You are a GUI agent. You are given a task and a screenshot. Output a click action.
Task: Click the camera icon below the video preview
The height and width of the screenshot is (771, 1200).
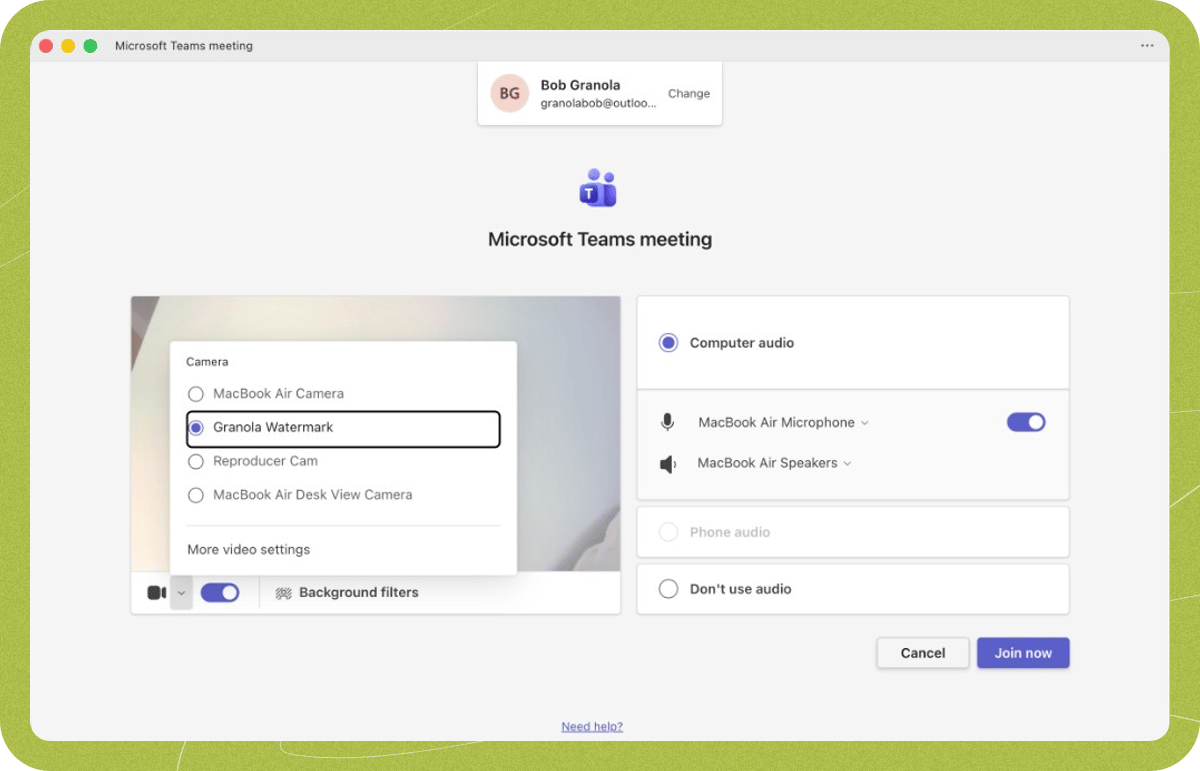(x=157, y=593)
